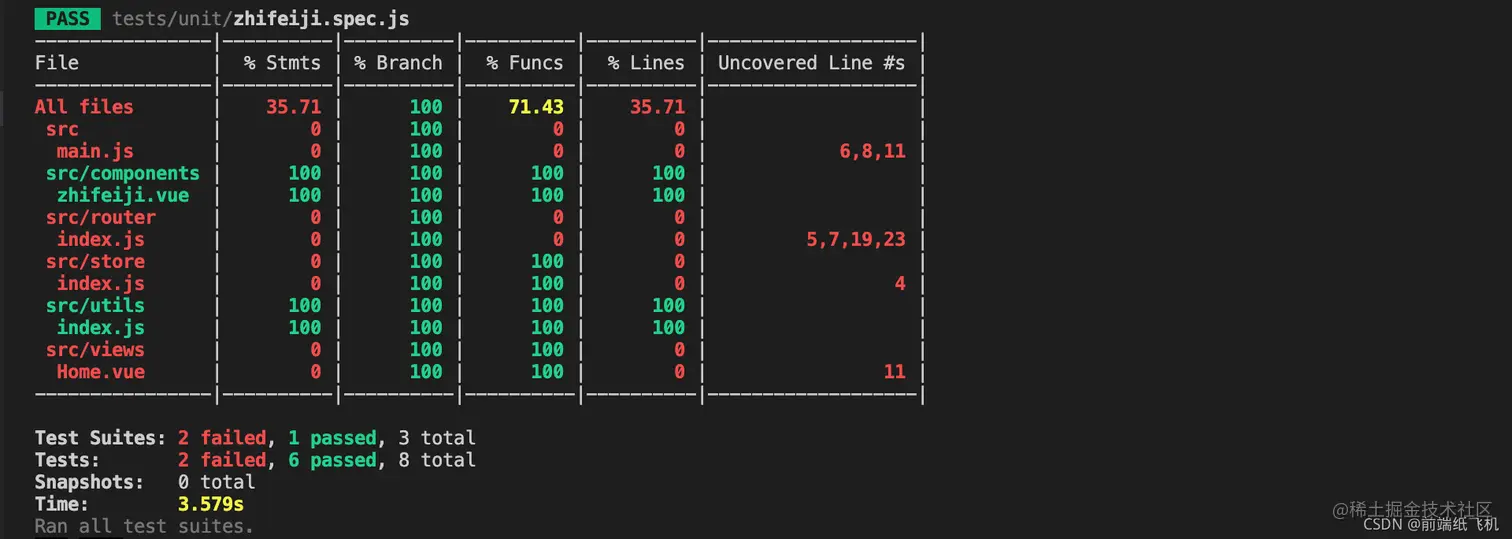Screen dimensions: 1512x539
Task: Click the % Branch column header
Action: 398,63
